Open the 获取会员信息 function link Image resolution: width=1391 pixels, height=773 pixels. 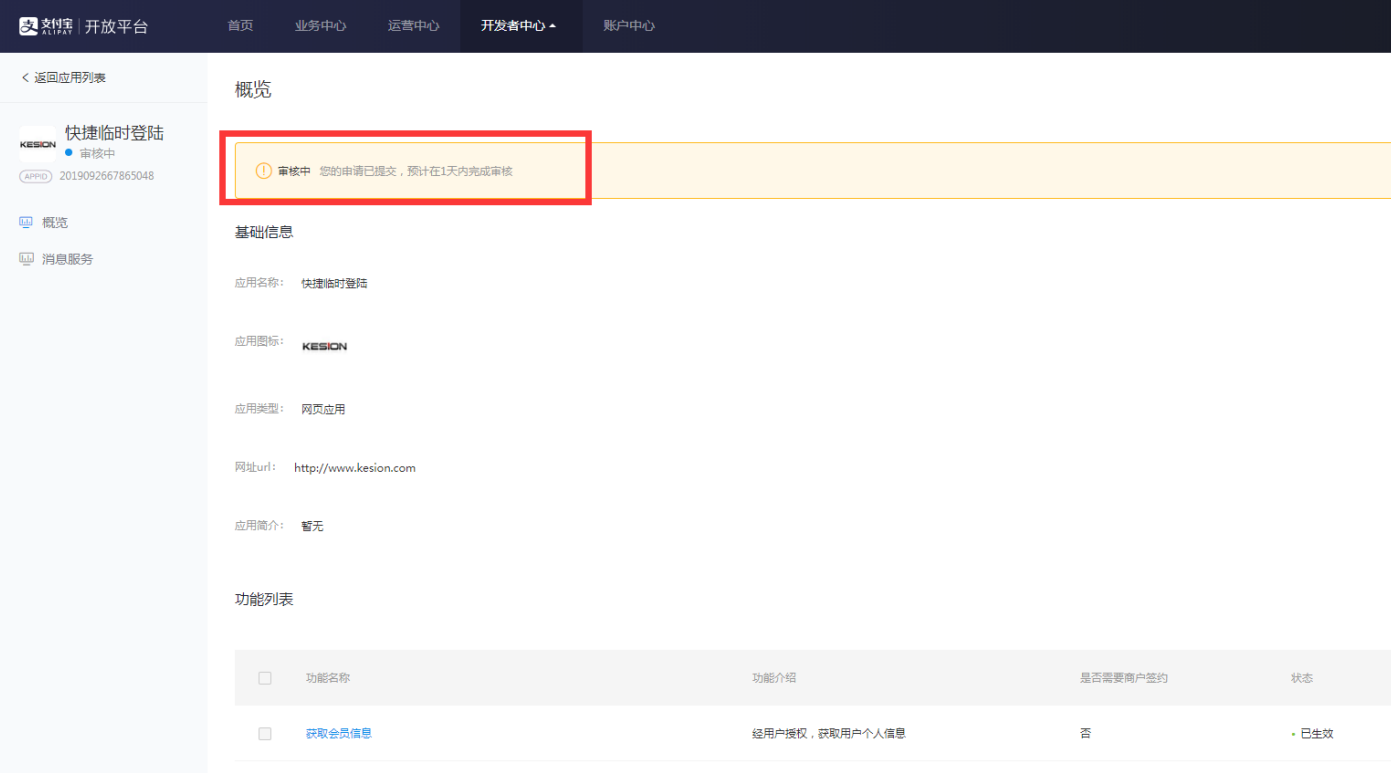[x=338, y=734]
